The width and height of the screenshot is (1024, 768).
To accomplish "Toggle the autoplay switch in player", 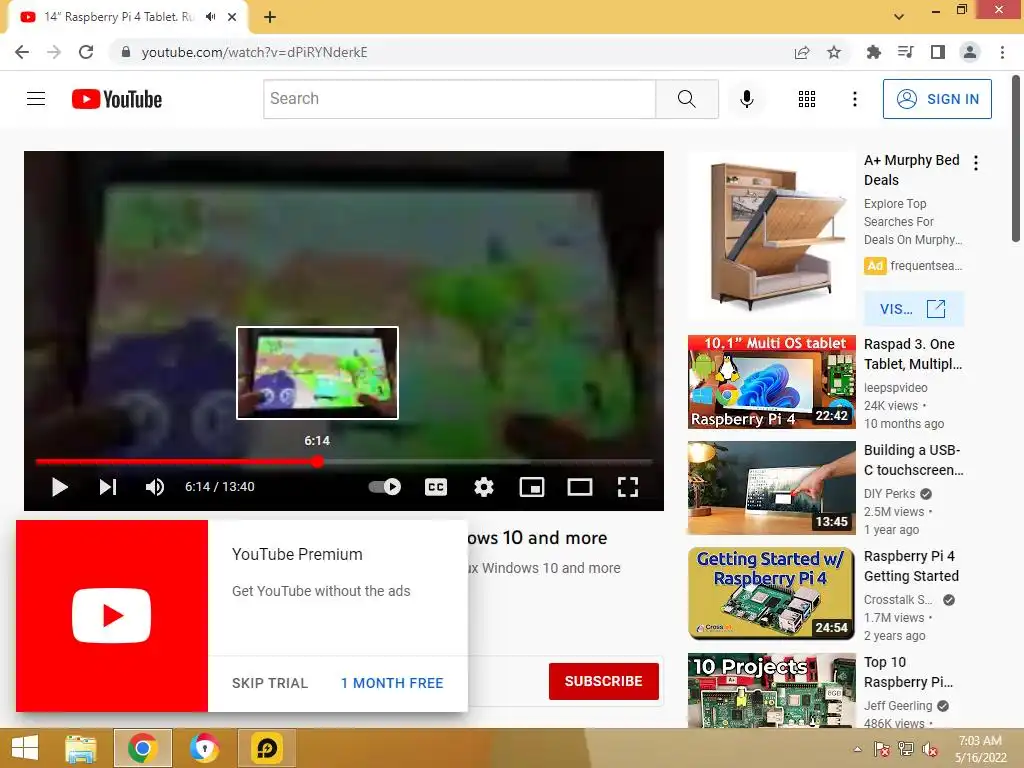I will pyautogui.click(x=385, y=487).
